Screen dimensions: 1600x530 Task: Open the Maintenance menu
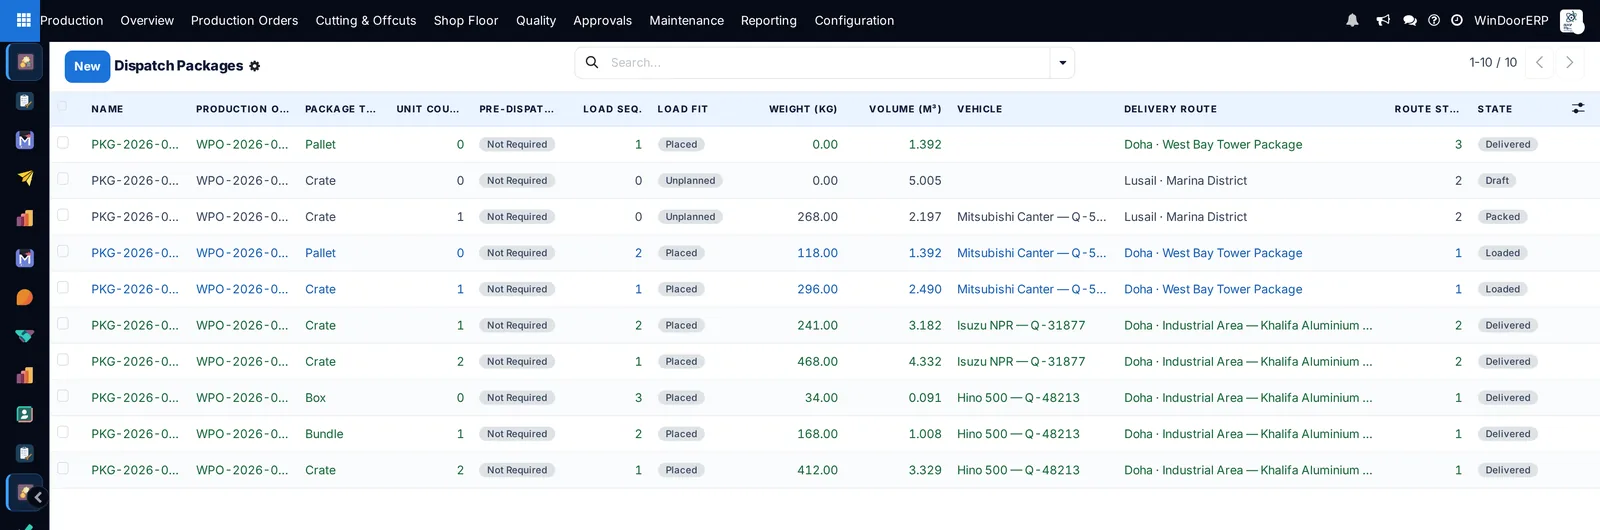(687, 20)
